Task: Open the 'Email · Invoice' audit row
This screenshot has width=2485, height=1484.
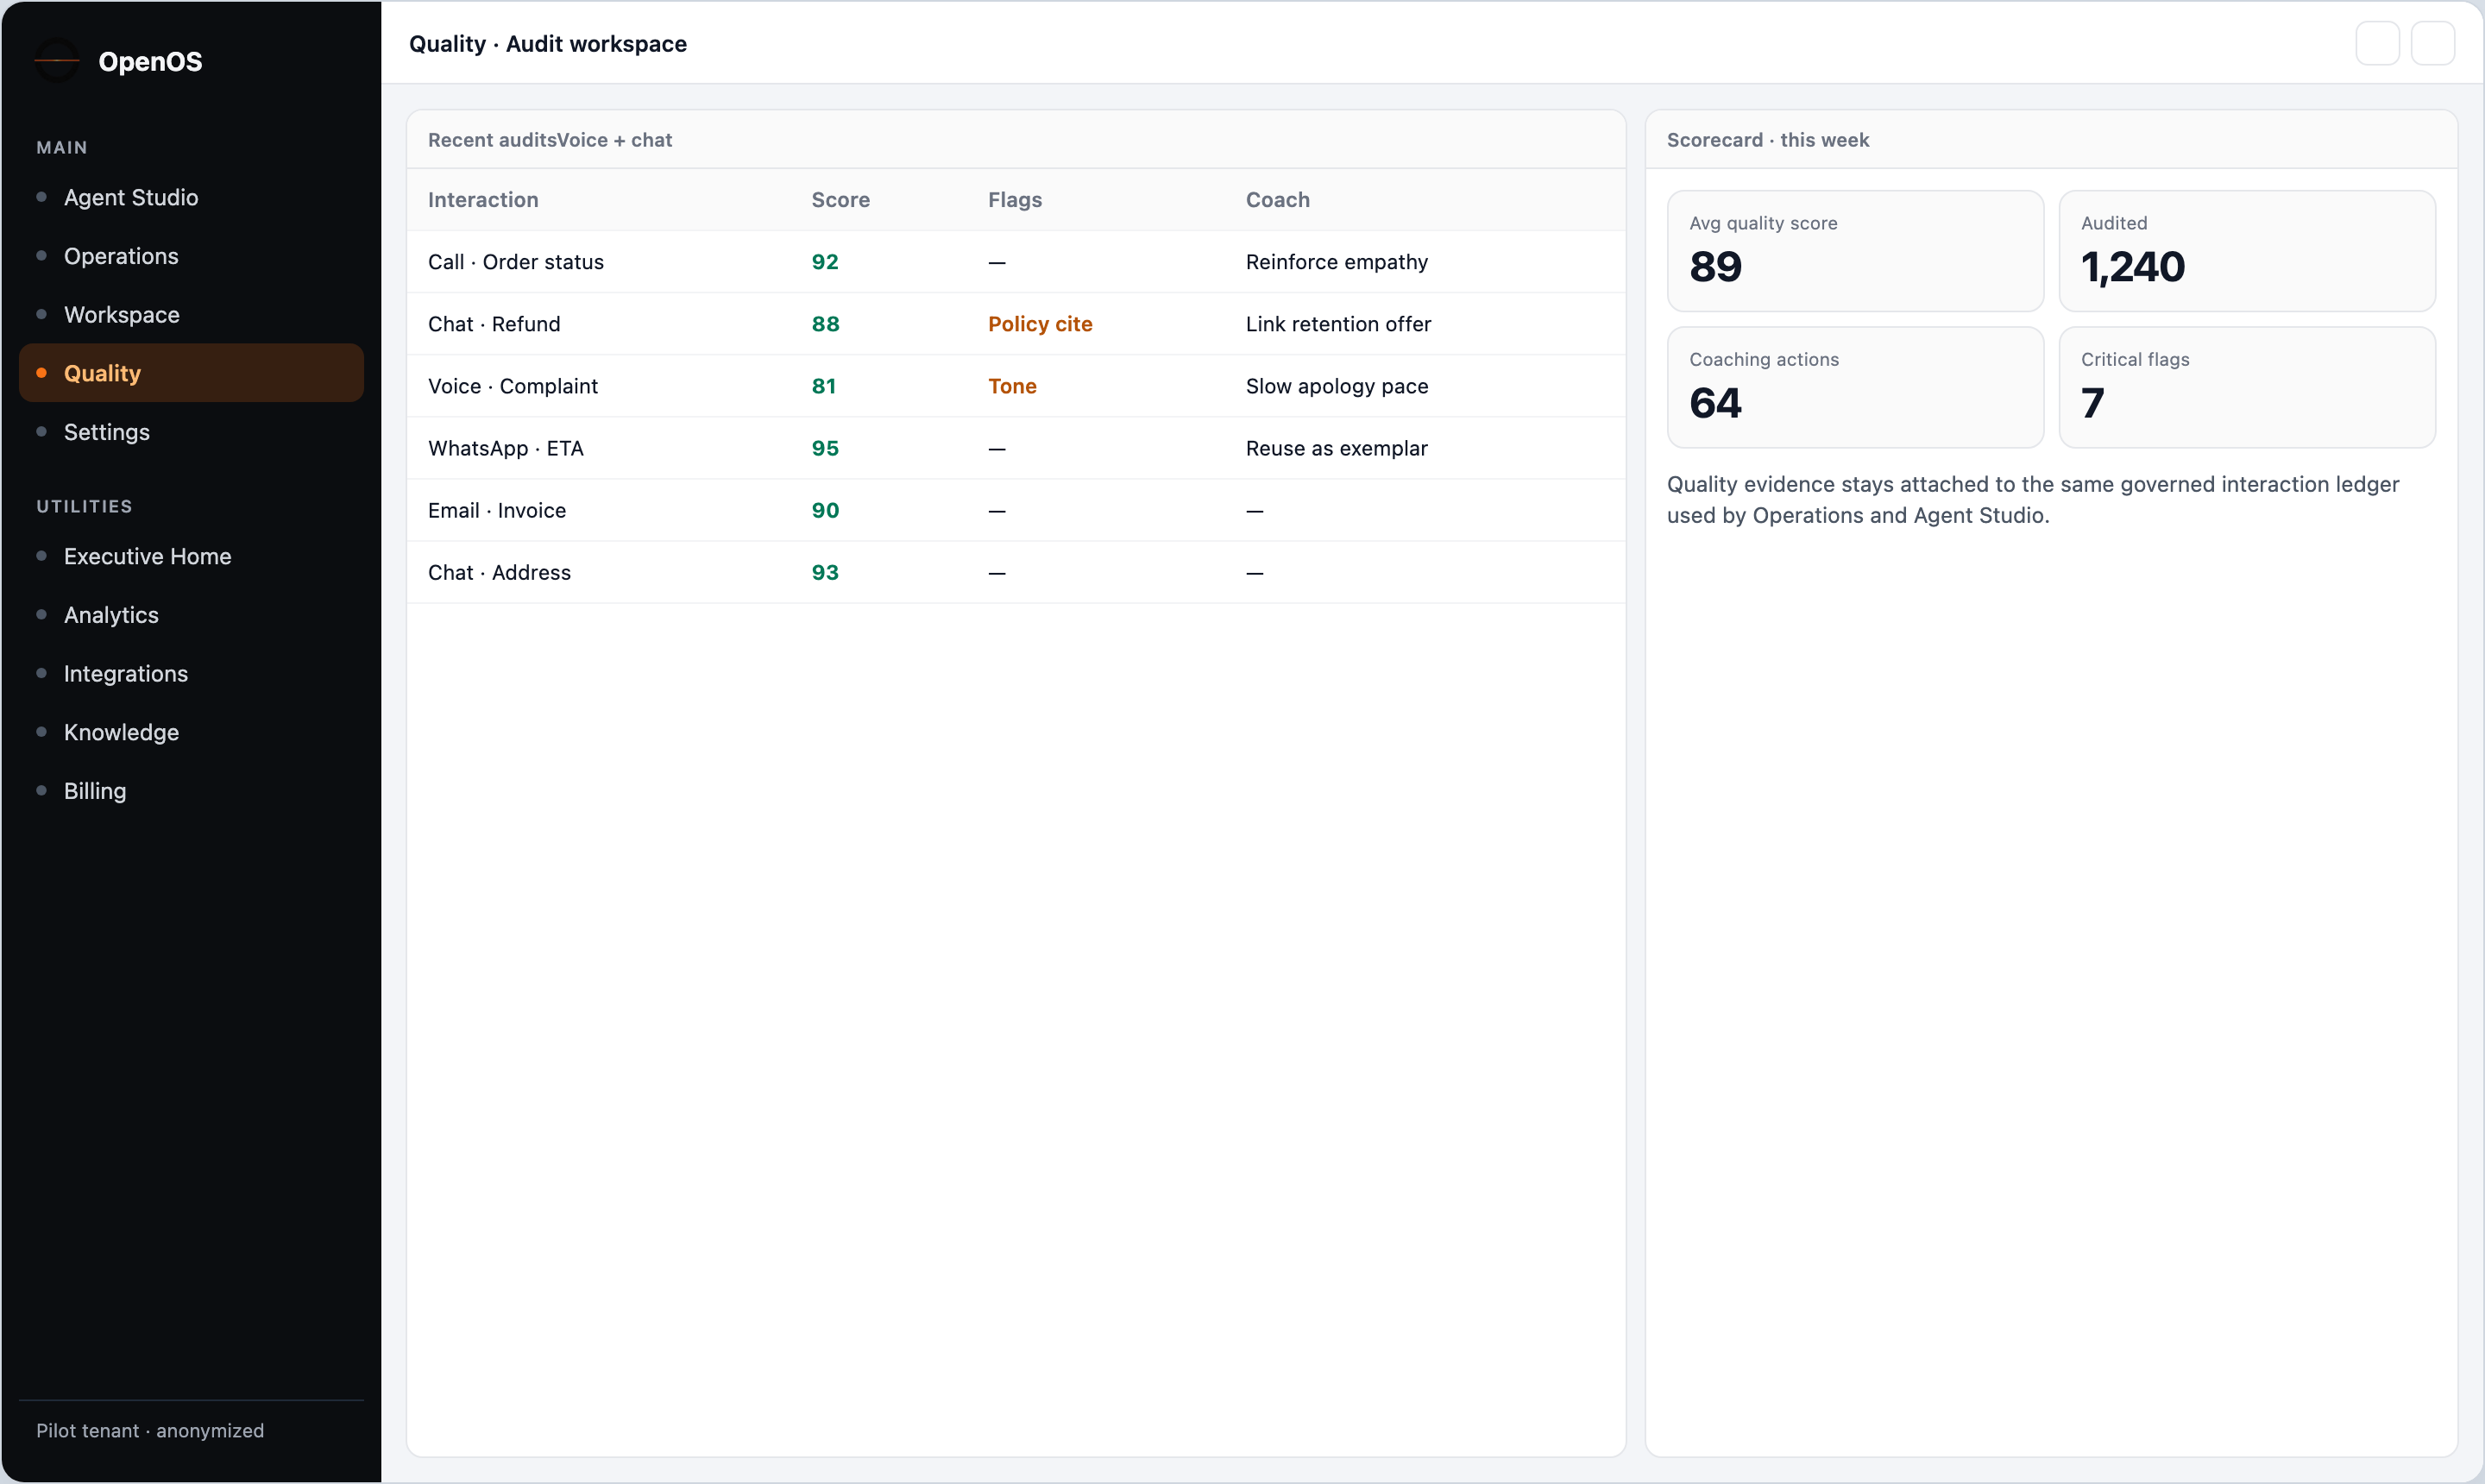Action: pos(1016,510)
